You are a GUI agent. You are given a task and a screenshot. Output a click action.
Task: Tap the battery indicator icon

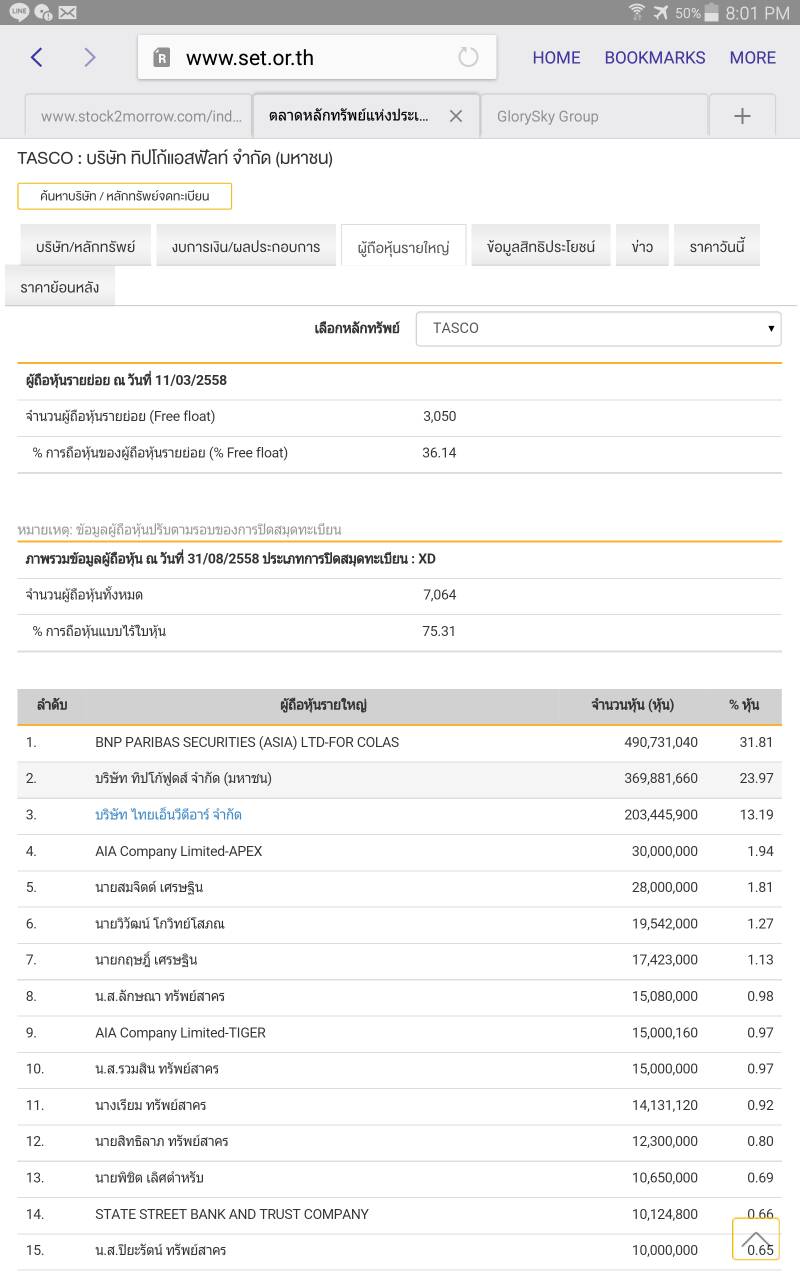(x=711, y=12)
